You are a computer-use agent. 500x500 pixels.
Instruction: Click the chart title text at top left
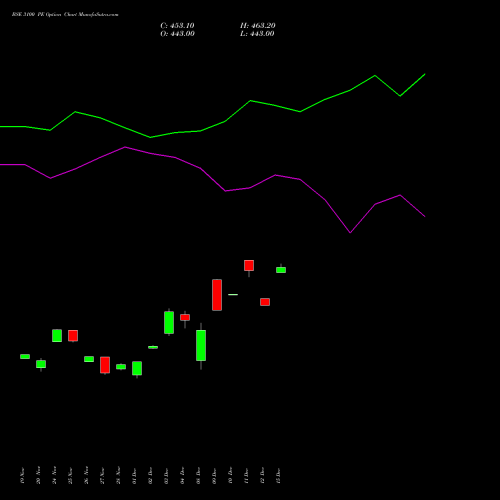tap(65, 15)
